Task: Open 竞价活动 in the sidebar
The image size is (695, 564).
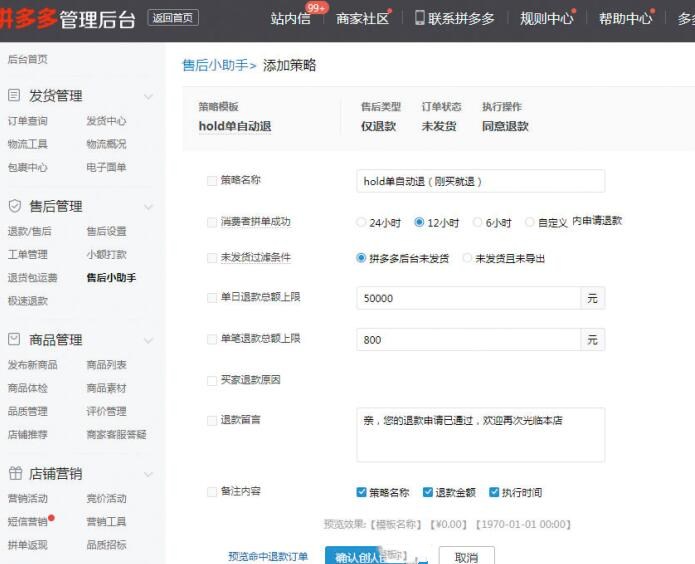Action: (106, 498)
